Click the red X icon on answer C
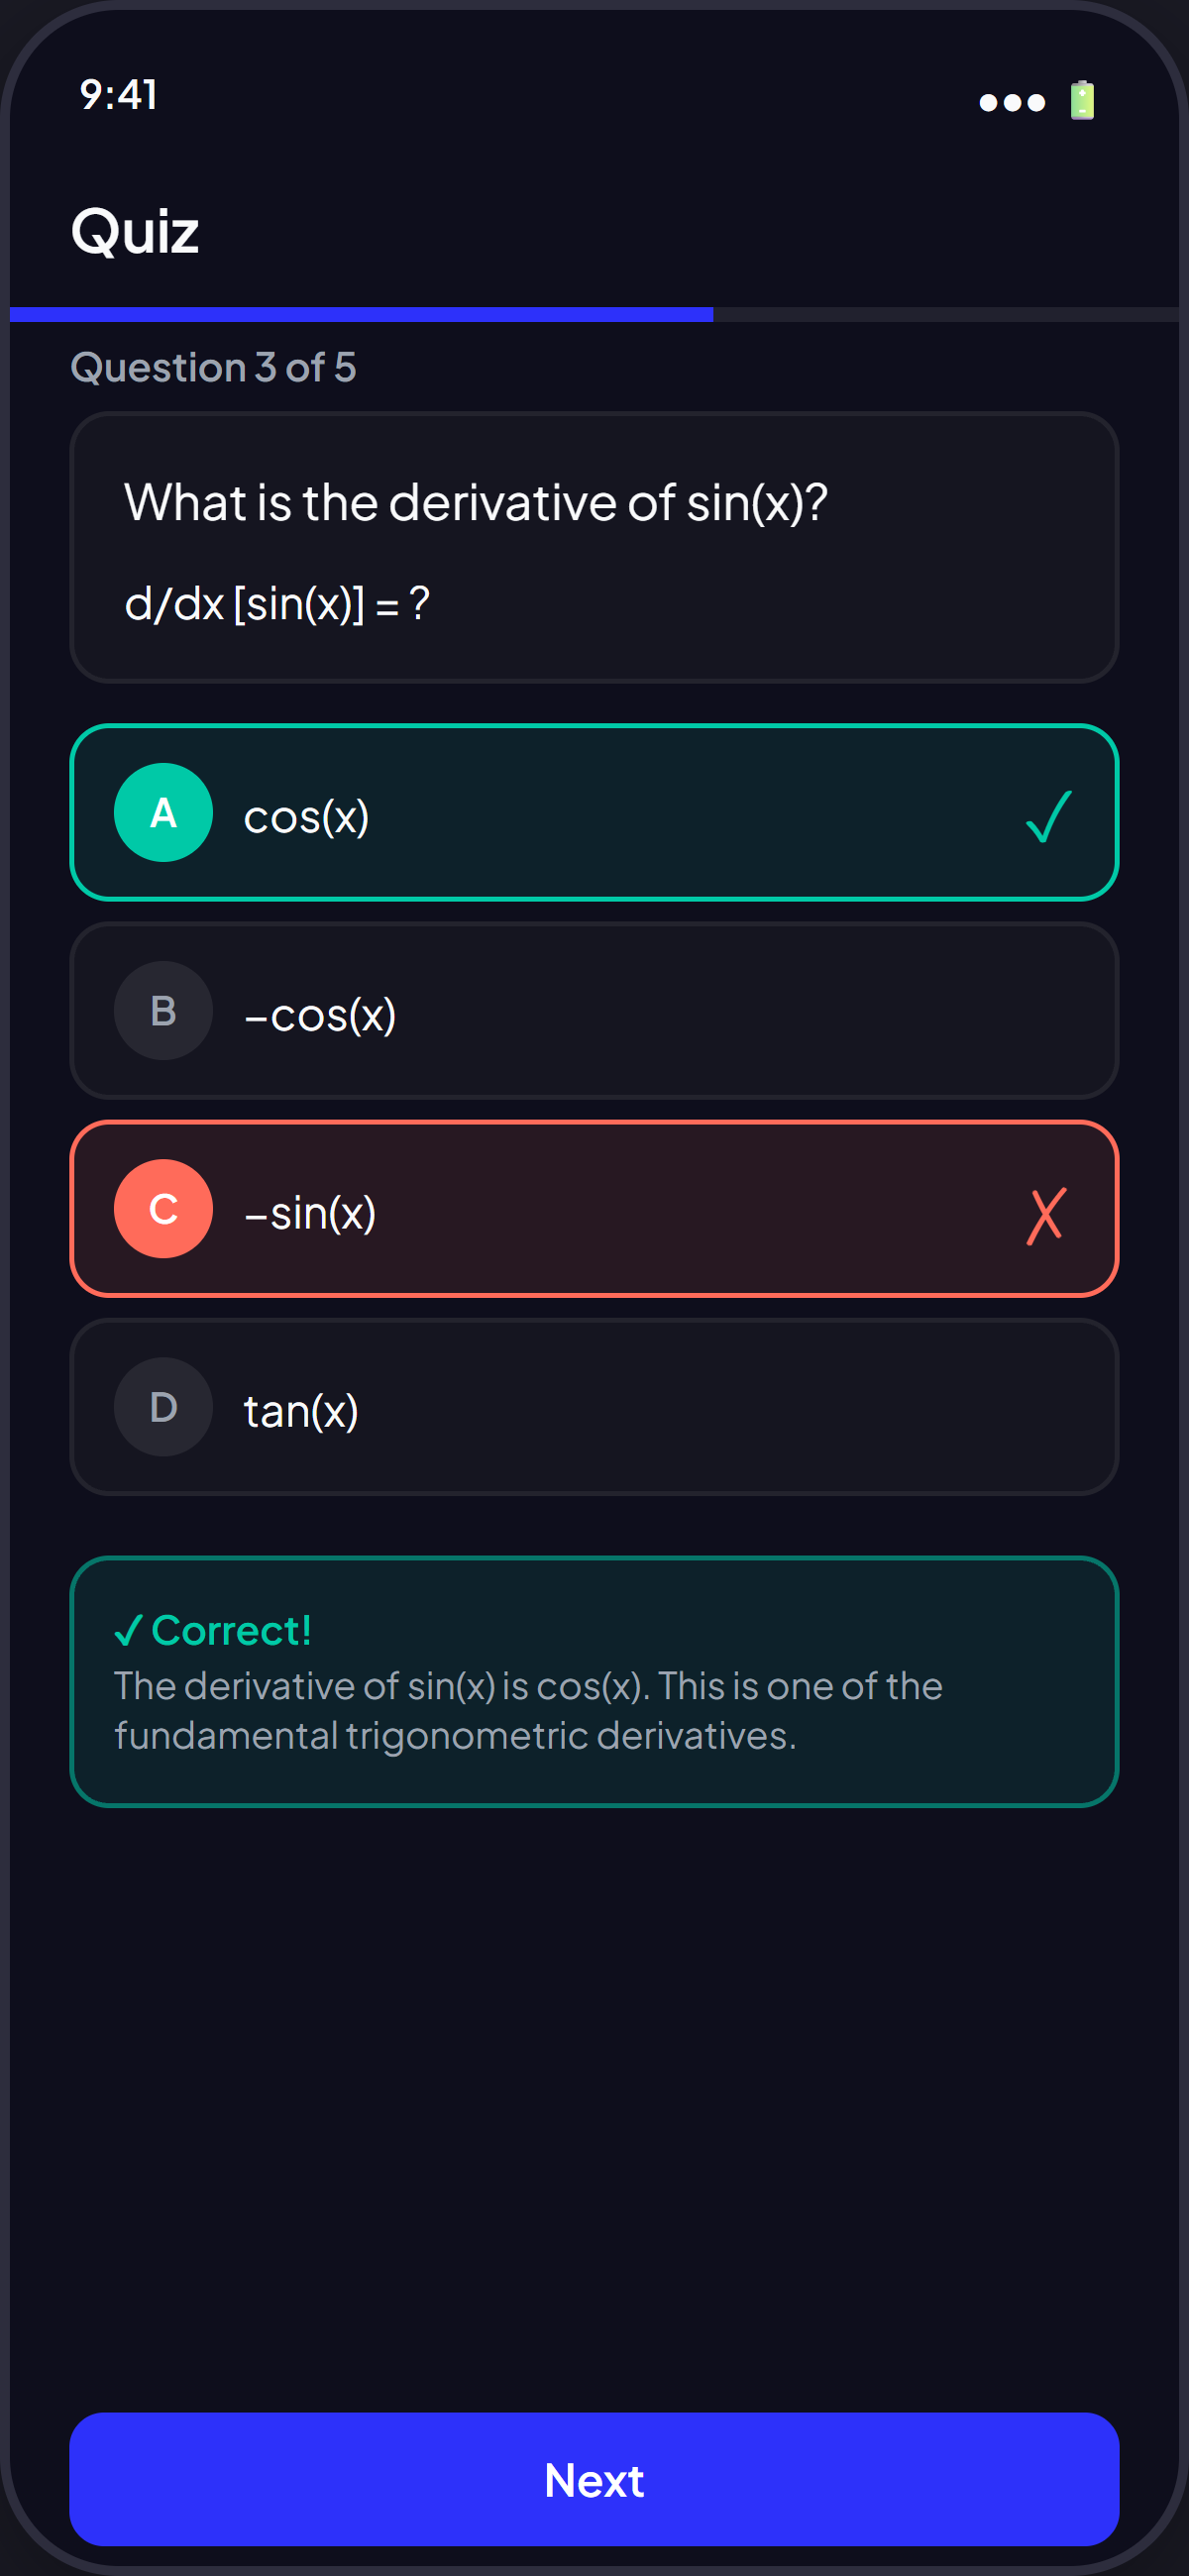1189x2576 pixels. (x=1046, y=1215)
